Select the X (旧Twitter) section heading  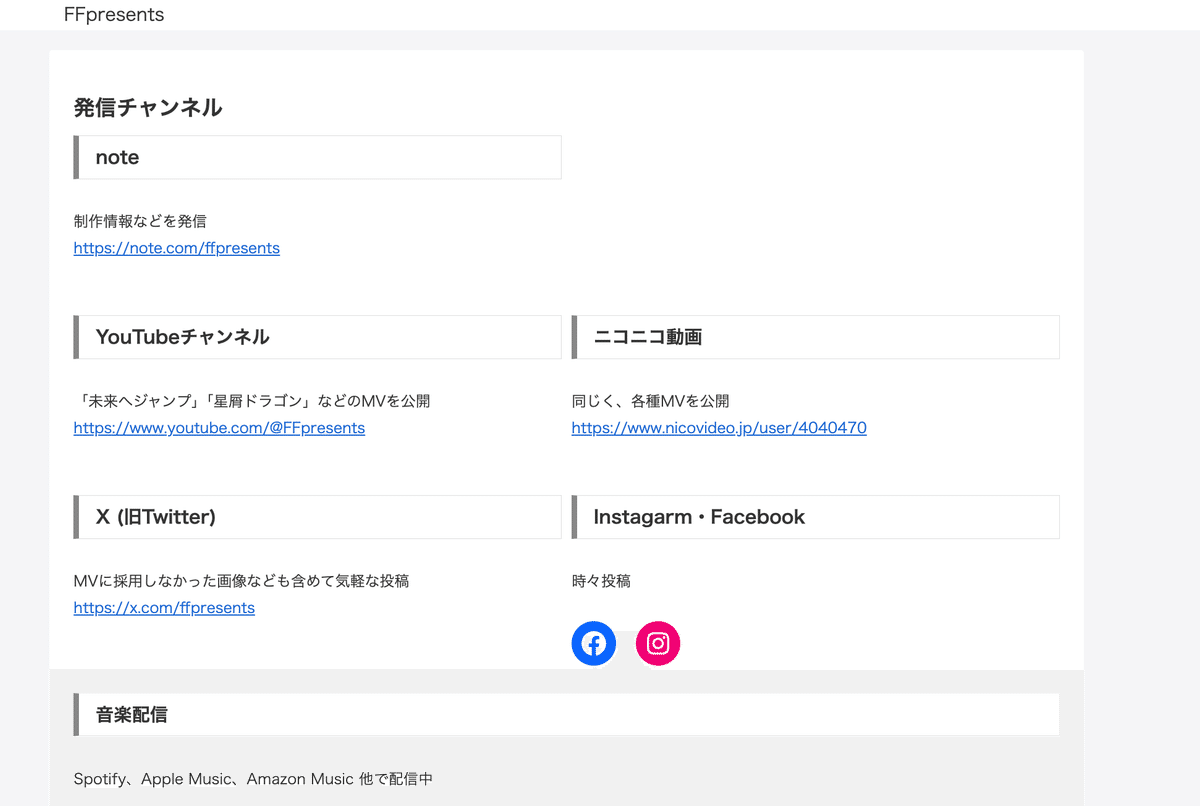point(155,517)
